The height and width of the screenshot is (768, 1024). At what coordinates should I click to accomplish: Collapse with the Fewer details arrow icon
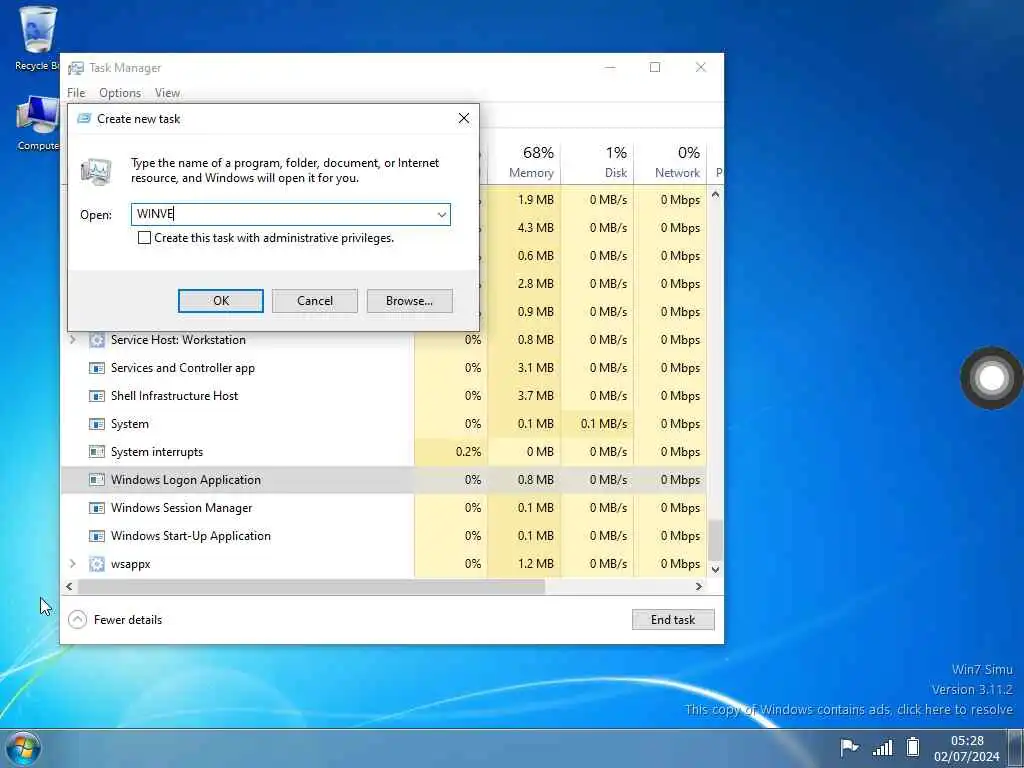(x=77, y=619)
